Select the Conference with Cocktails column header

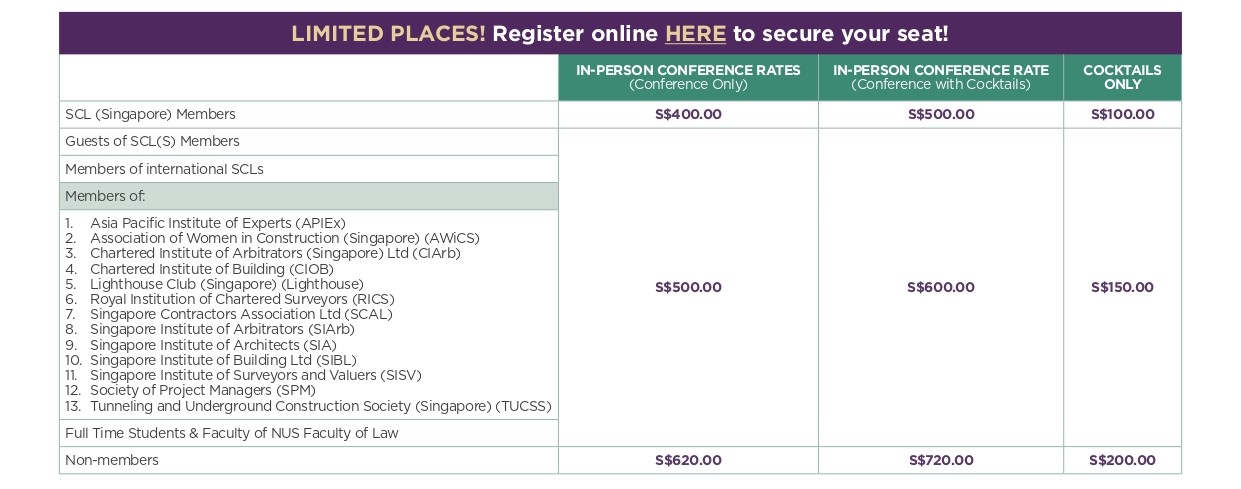[x=940, y=77]
